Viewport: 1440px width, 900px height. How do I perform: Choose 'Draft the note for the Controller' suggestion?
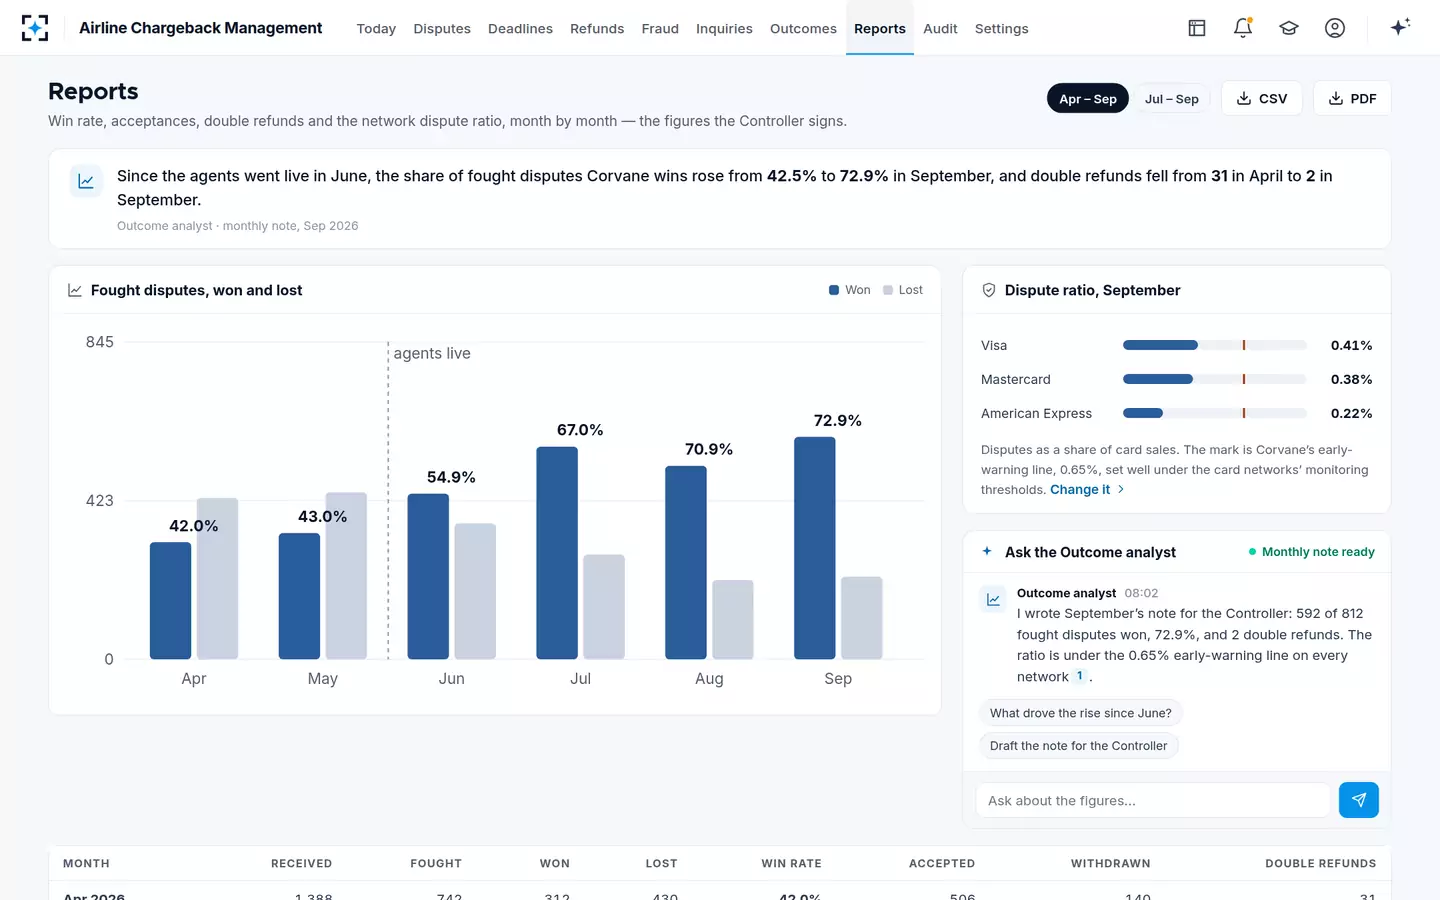[1078, 746]
